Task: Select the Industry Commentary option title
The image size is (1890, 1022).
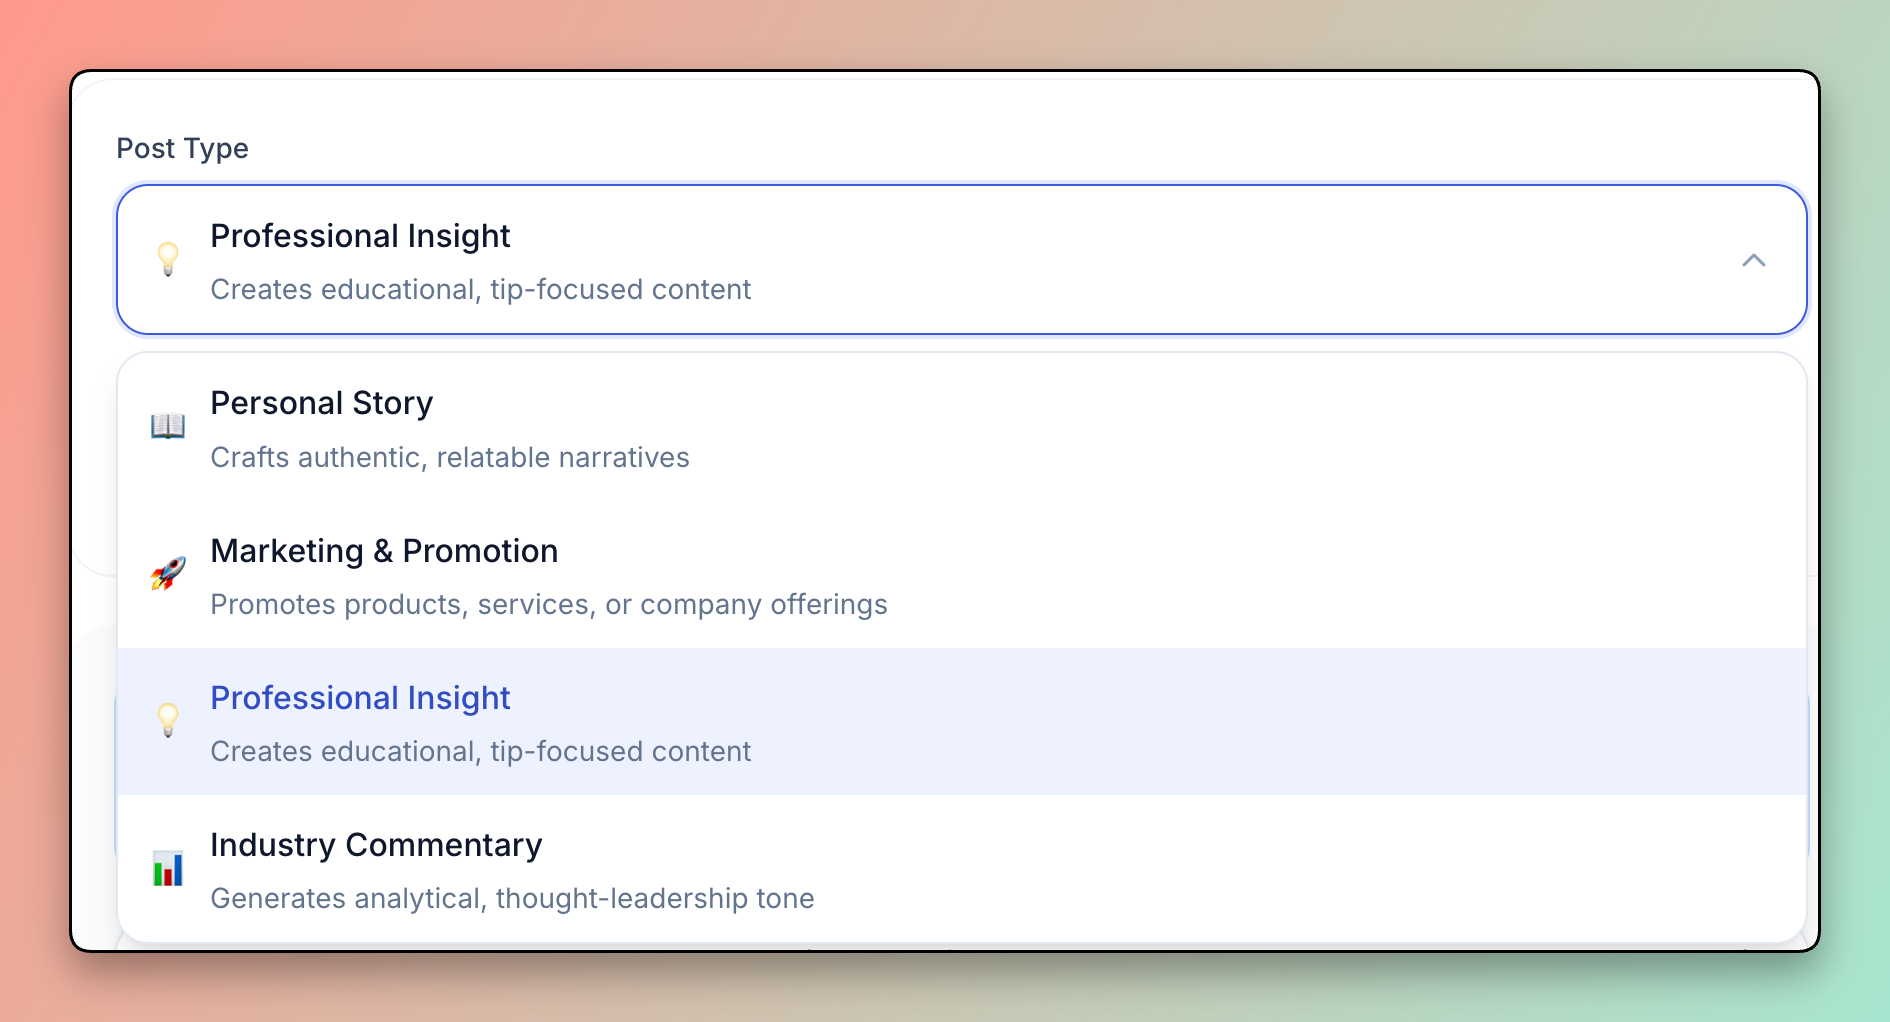Action: point(376,845)
